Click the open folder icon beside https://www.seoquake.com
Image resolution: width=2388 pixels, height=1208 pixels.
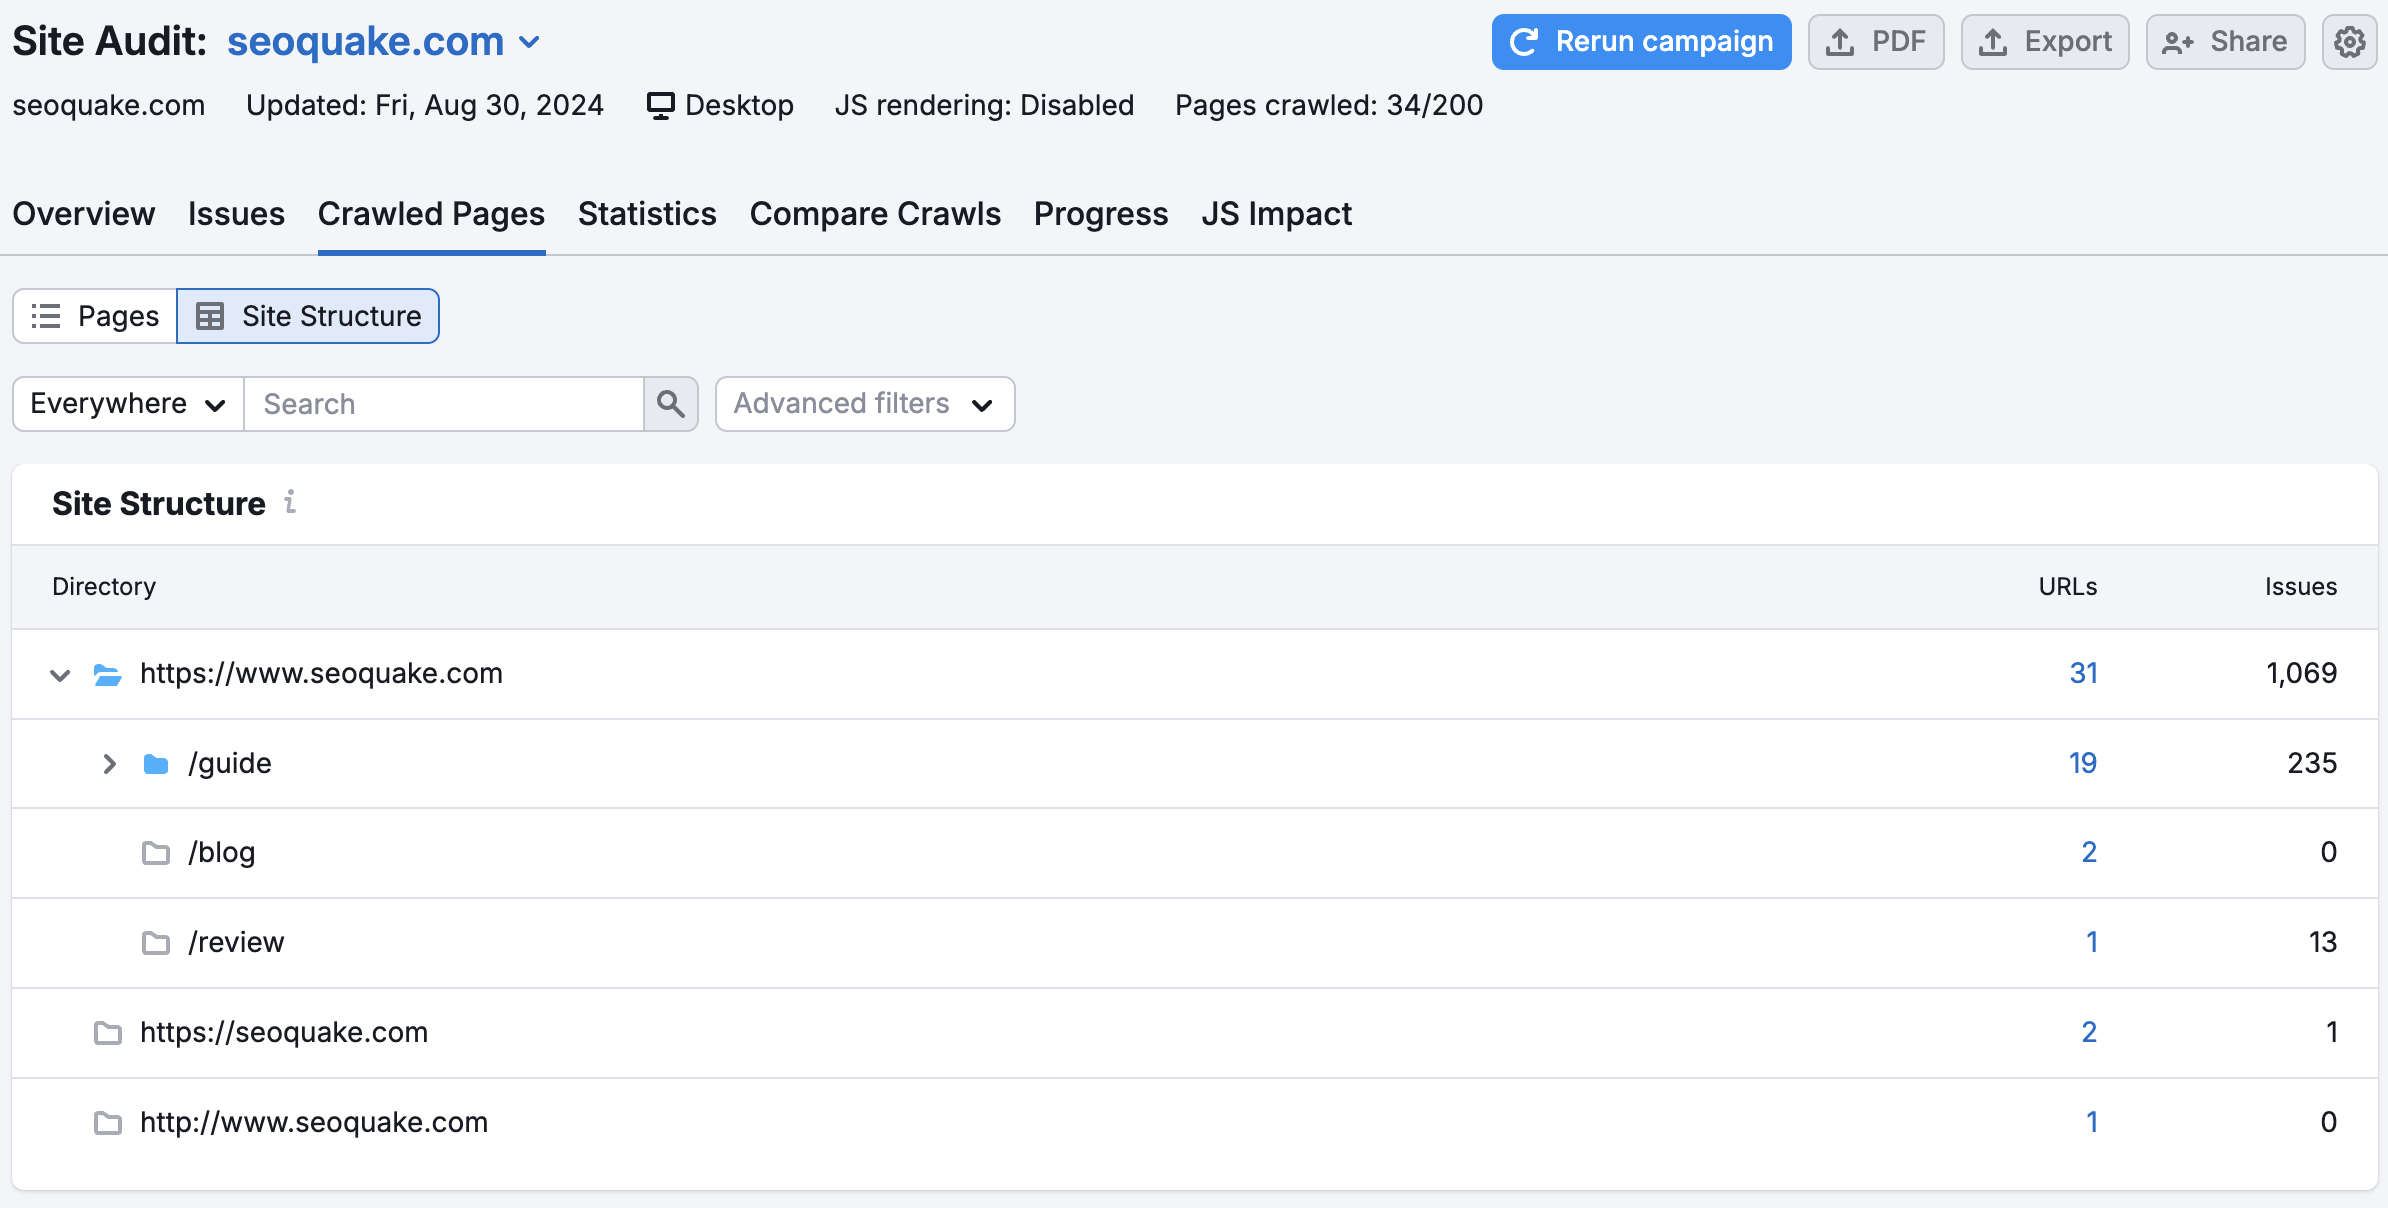(106, 674)
